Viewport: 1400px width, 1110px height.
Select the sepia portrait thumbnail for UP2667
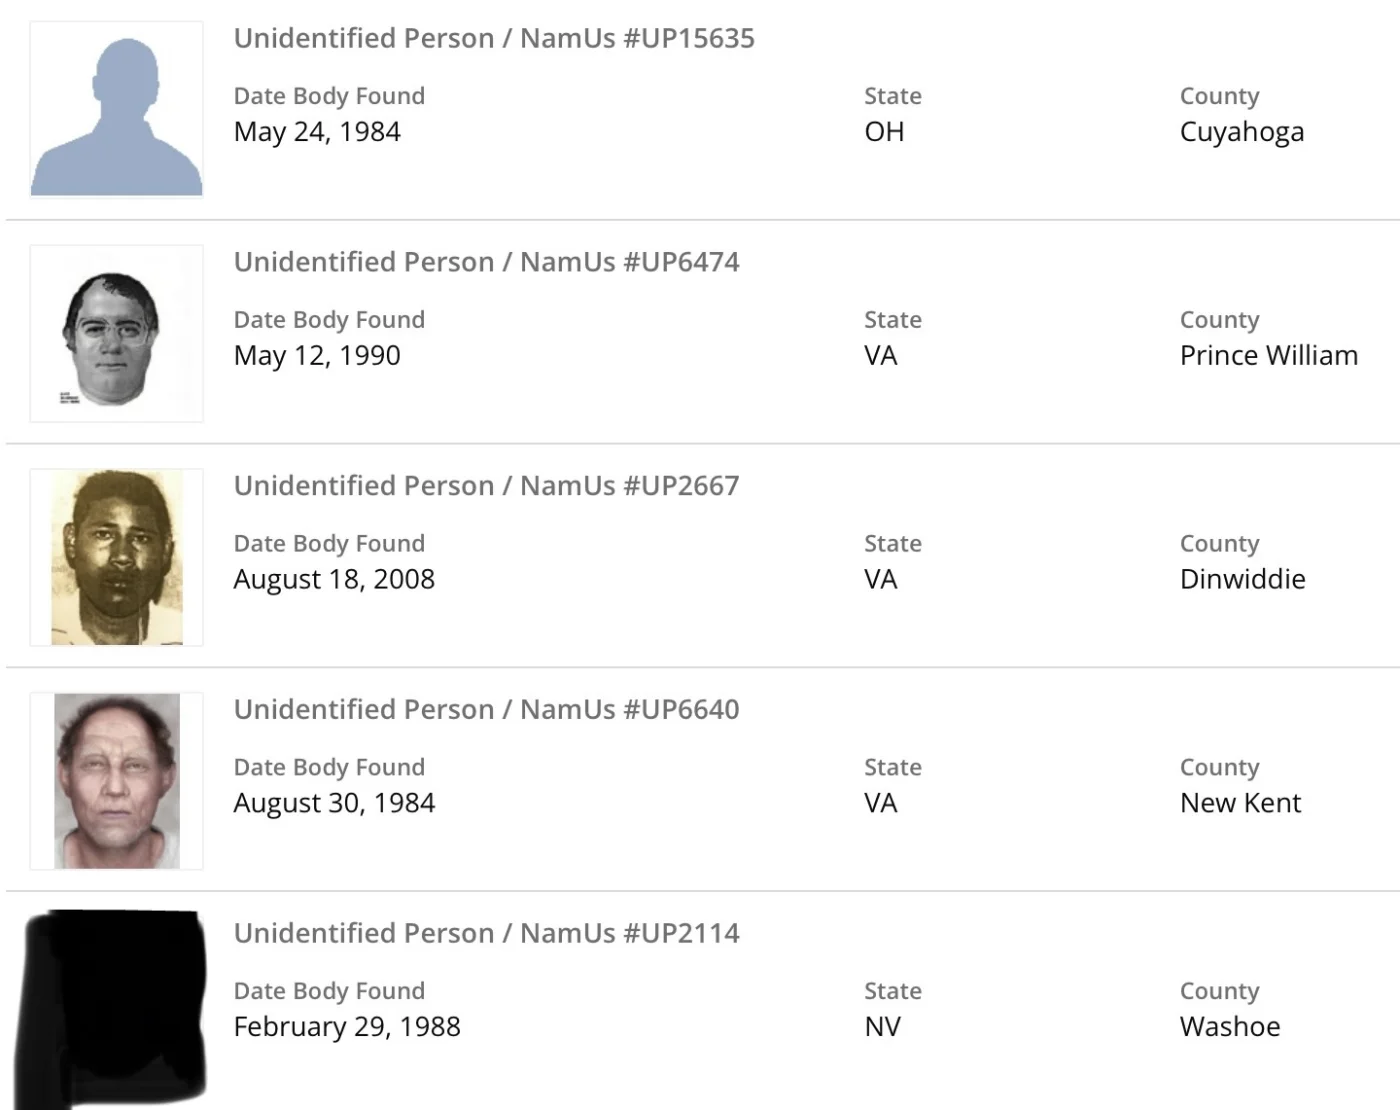(x=117, y=557)
